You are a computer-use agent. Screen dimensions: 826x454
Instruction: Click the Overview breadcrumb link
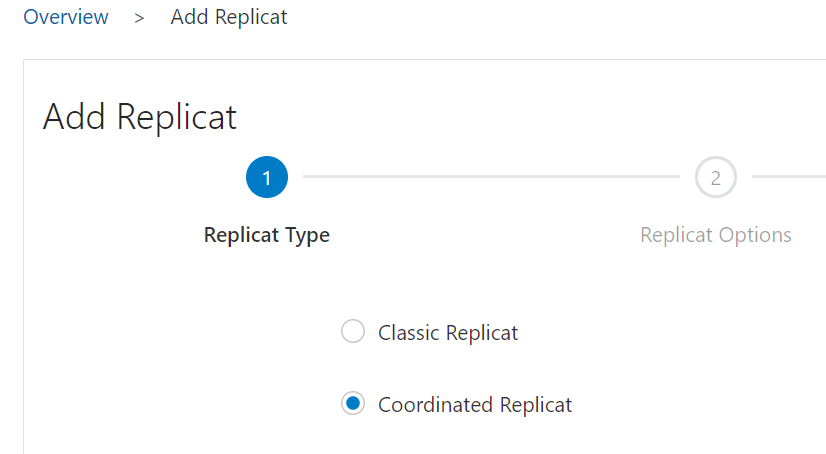click(66, 17)
